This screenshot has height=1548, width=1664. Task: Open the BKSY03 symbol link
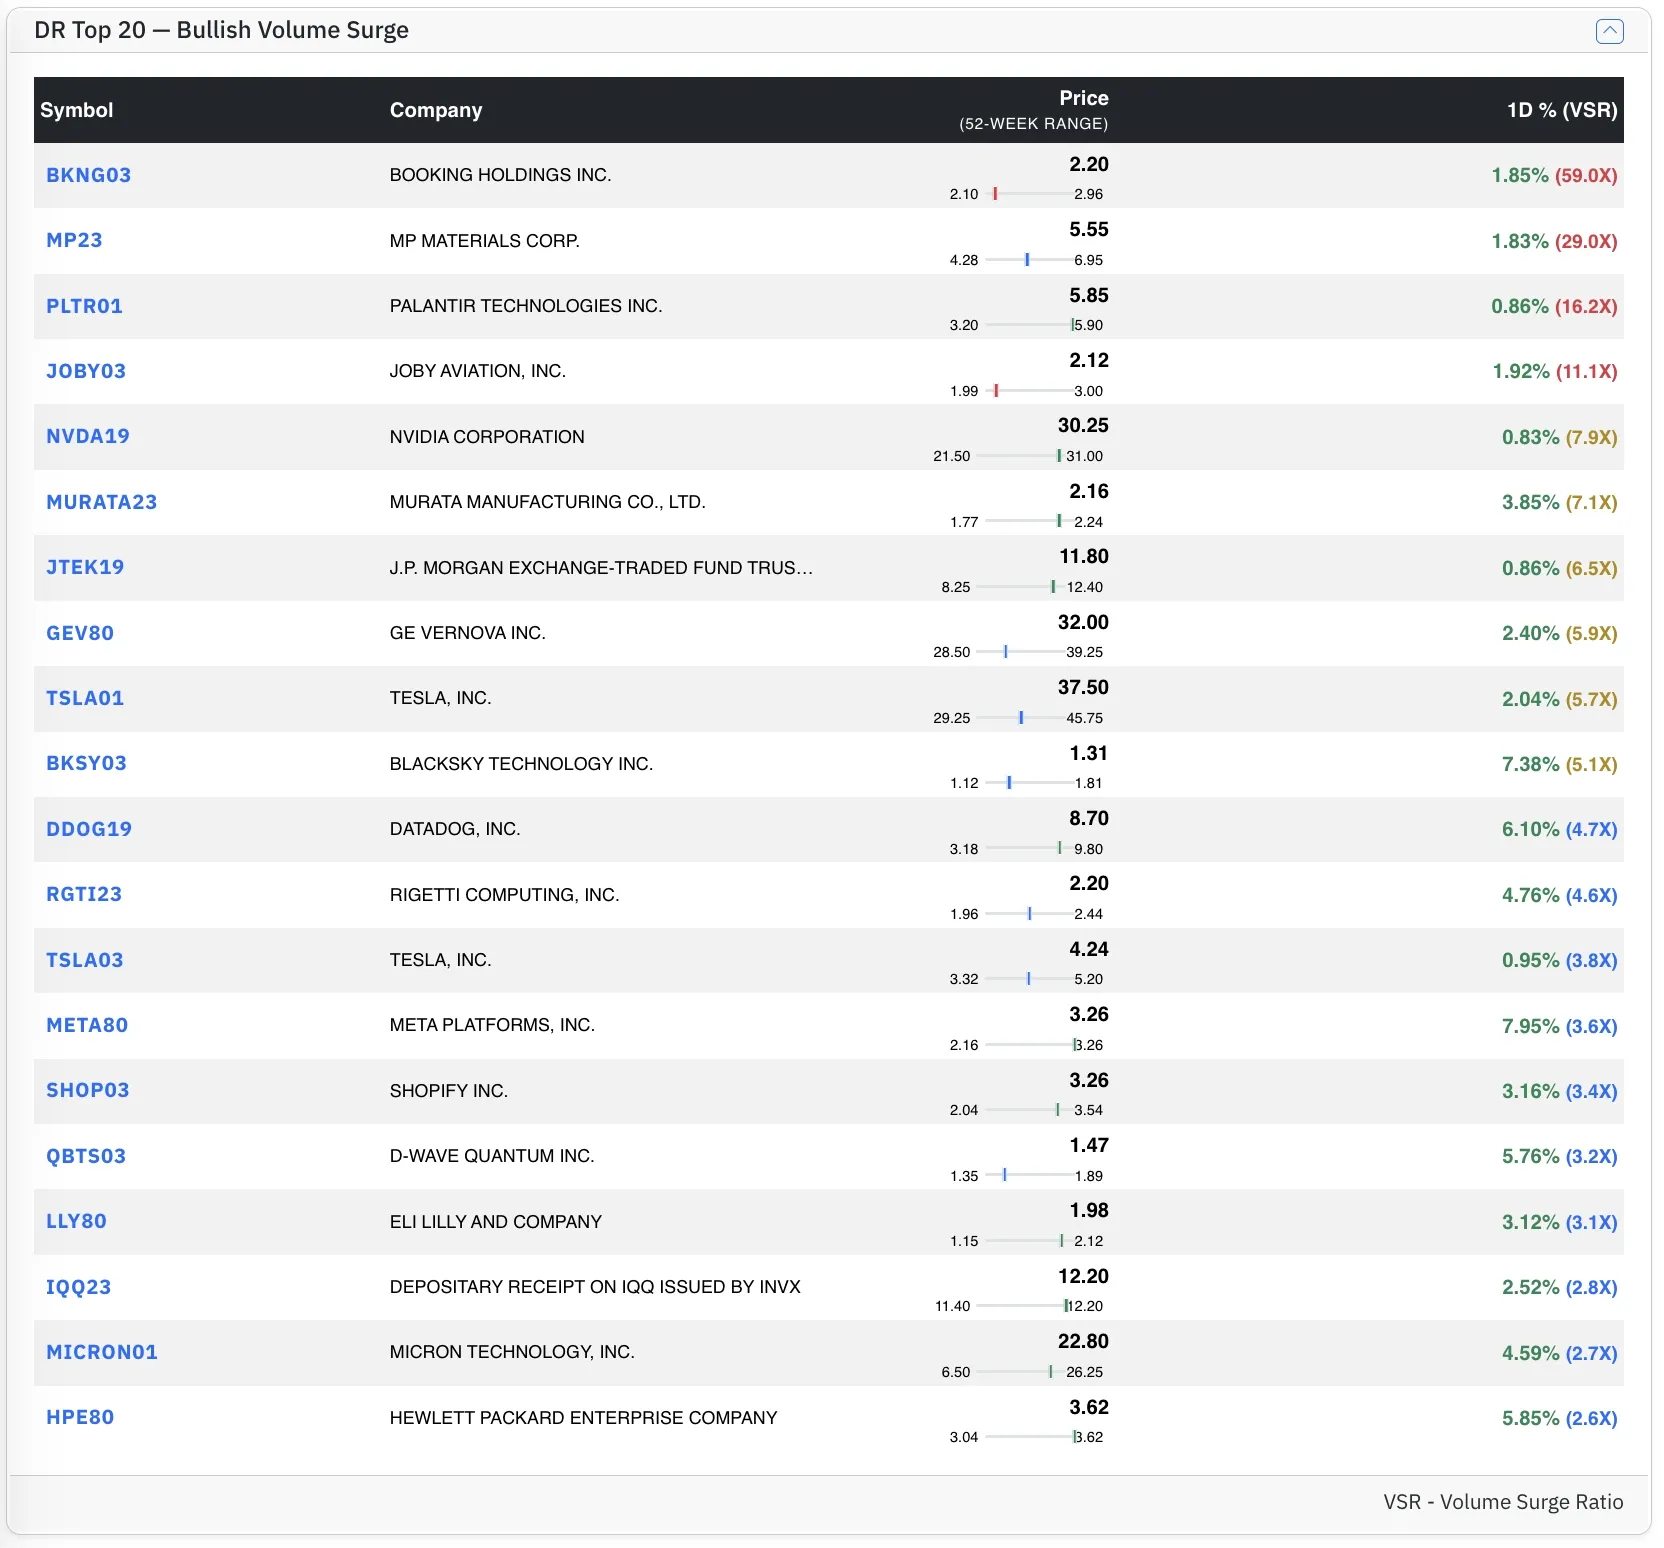86,763
